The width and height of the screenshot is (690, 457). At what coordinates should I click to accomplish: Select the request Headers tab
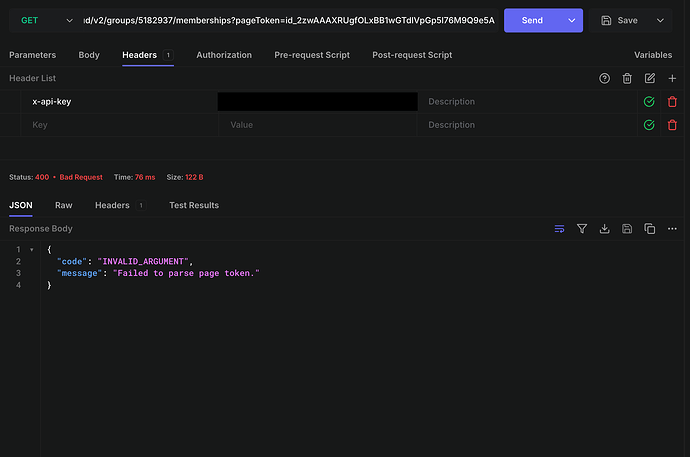(148, 55)
